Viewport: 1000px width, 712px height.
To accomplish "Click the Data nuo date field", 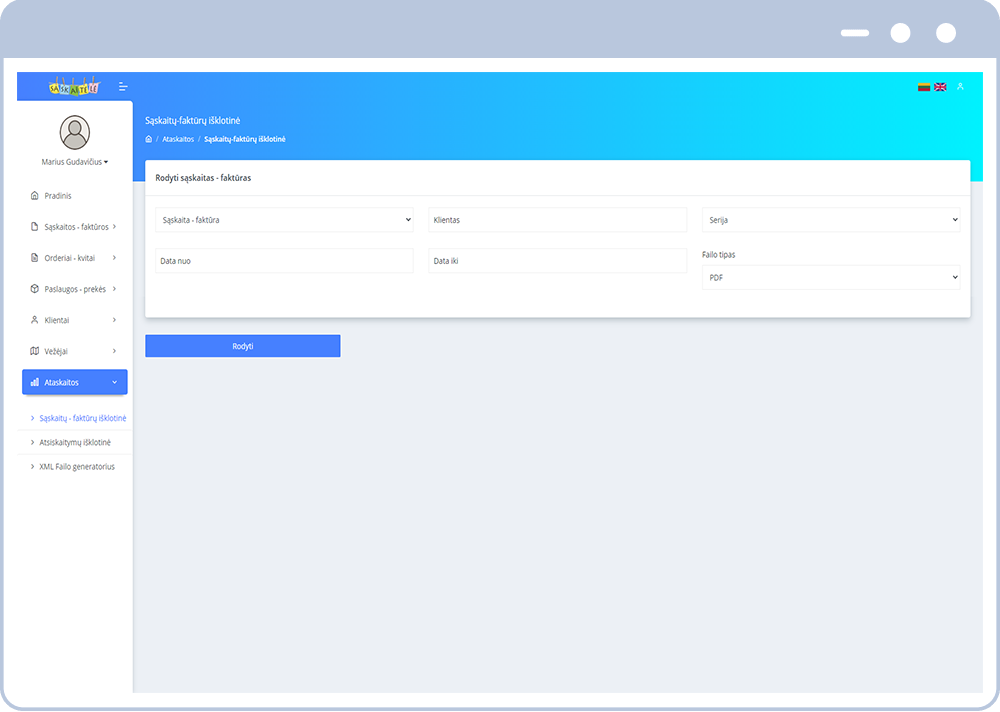I will [284, 261].
